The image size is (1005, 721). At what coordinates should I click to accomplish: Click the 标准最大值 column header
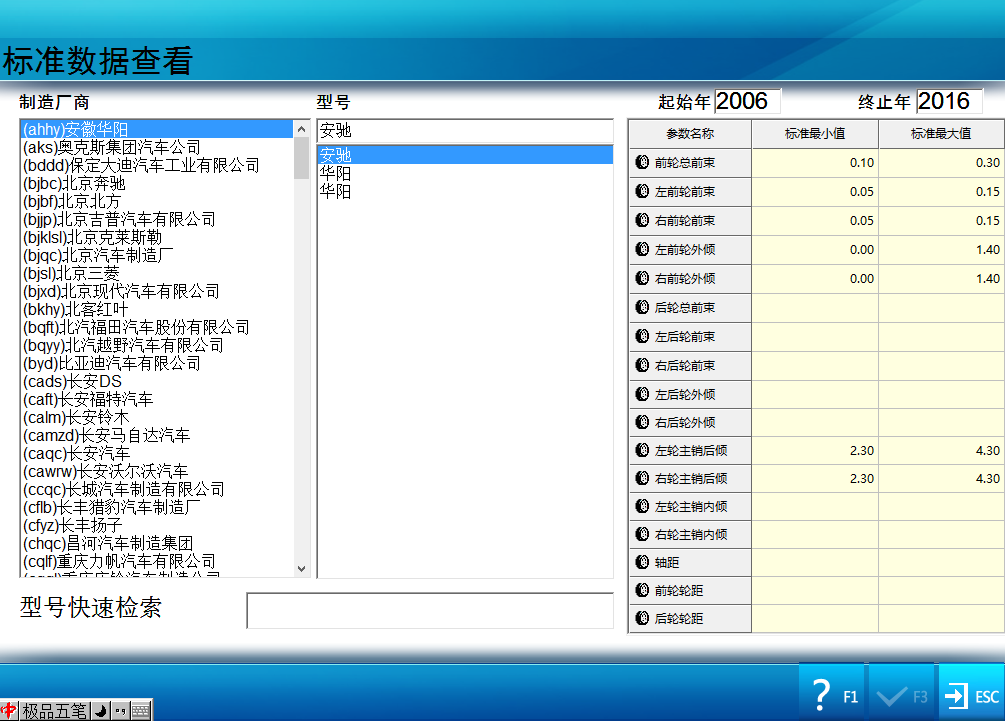coord(941,134)
